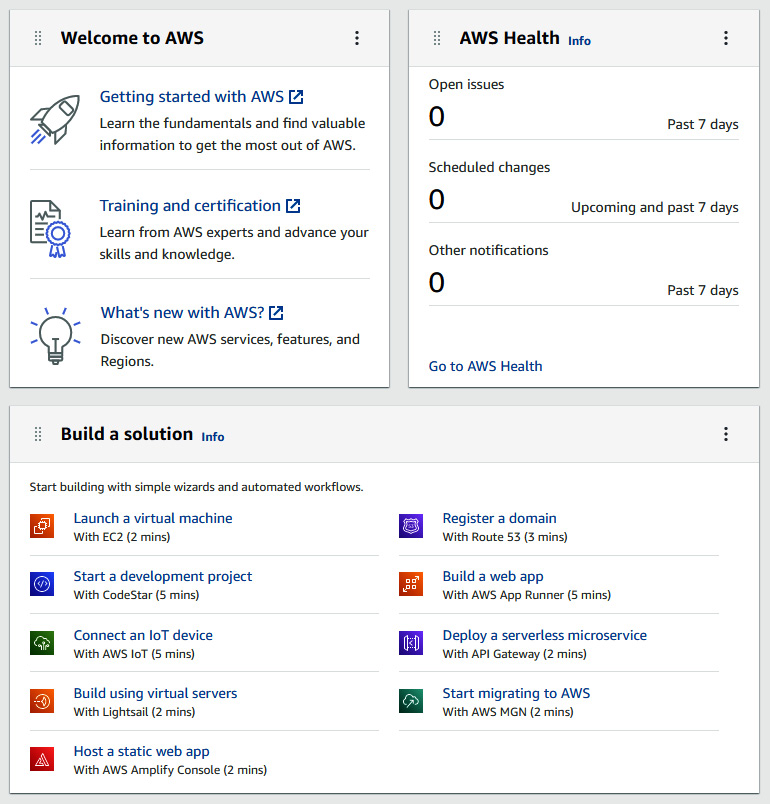Click the 'With API Gateway (2 mins)' text

click(515, 654)
